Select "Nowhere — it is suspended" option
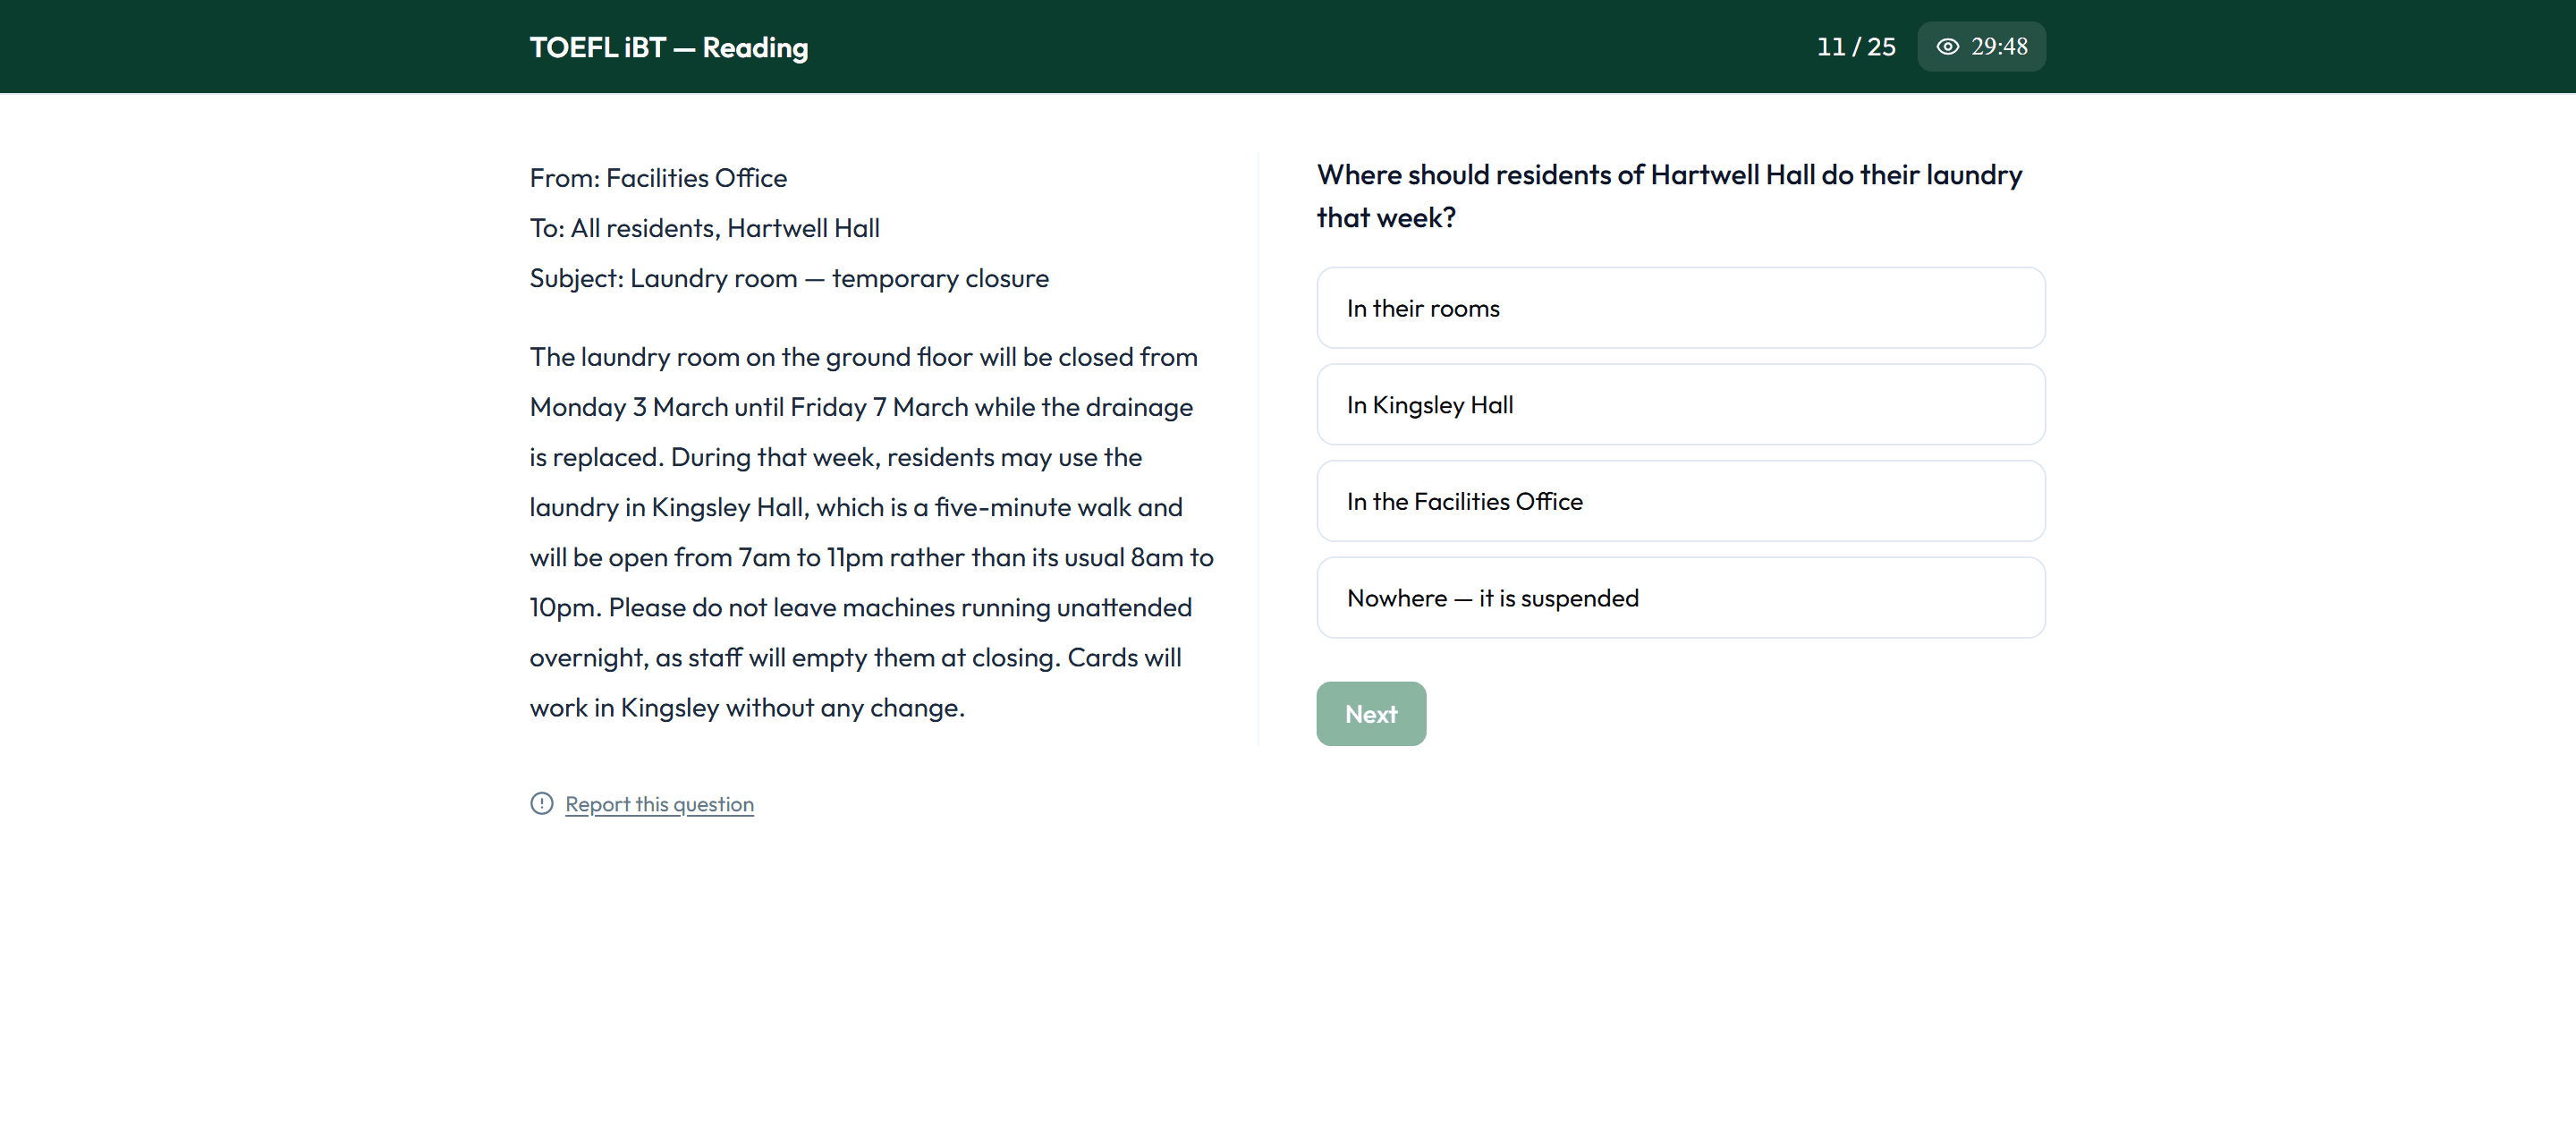2576x1145 pixels. click(1680, 598)
